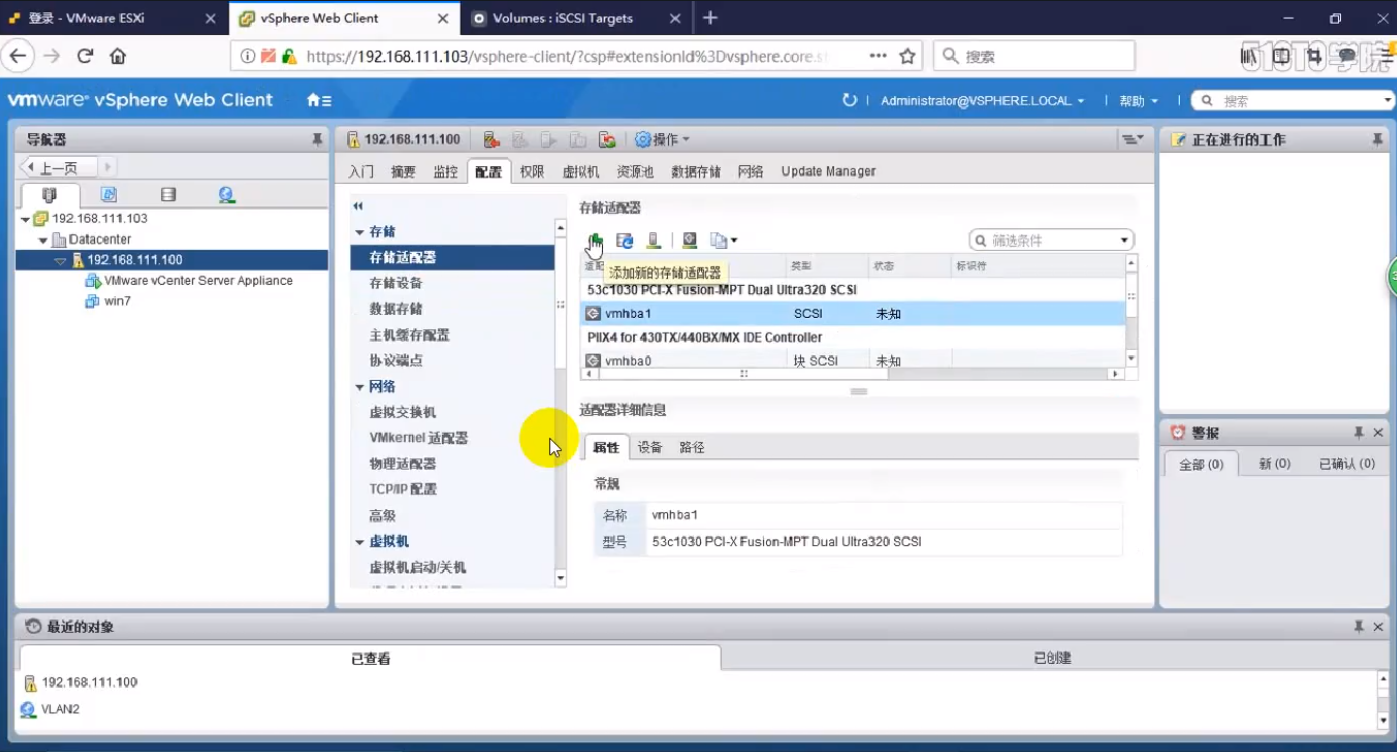This screenshot has height=752, width=1397.
Task: Open the filter options dropdown arrow in 筛选条件
Action: (1124, 240)
